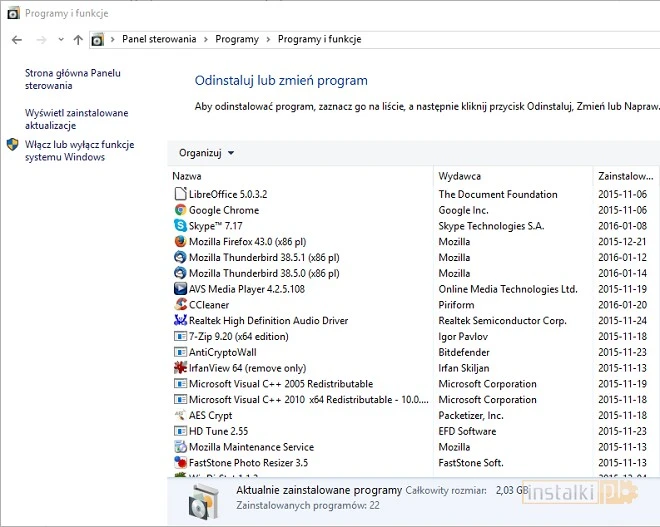Screen dimensions: 660x527
Task: Select the 7-Zip 9.20 icon
Action: [x=180, y=337]
